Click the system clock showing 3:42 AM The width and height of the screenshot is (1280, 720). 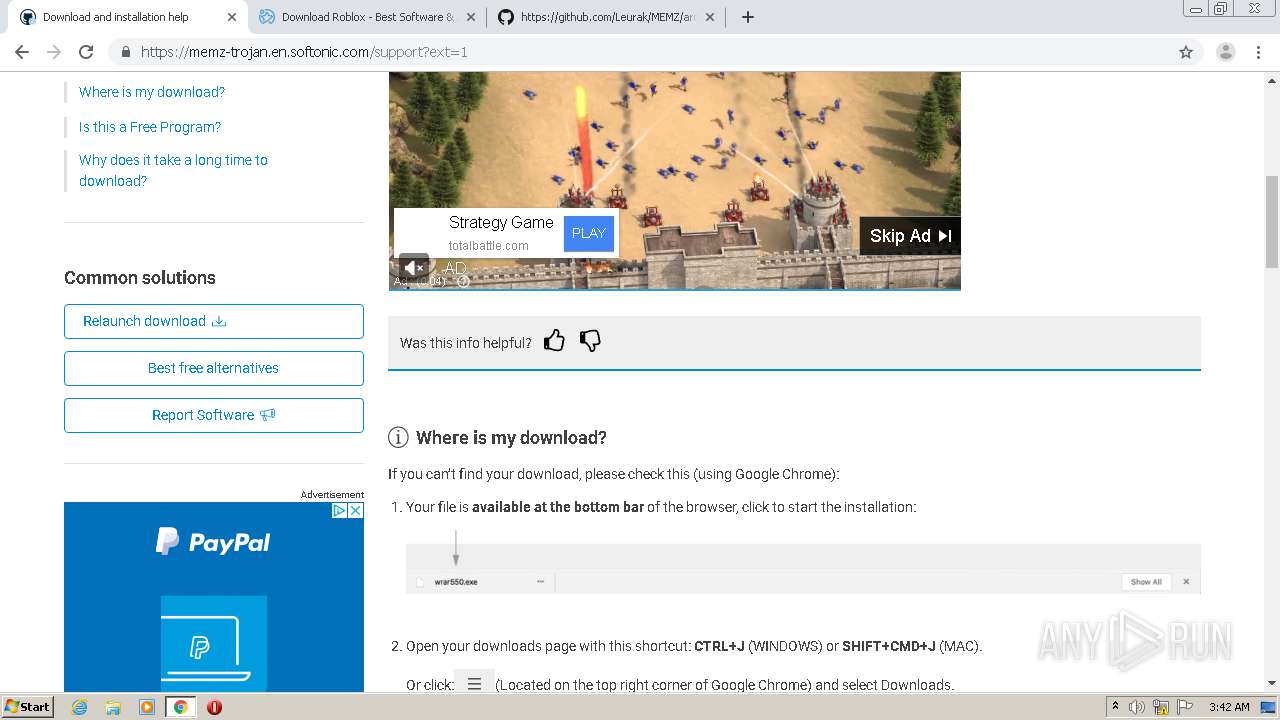[x=1229, y=707]
